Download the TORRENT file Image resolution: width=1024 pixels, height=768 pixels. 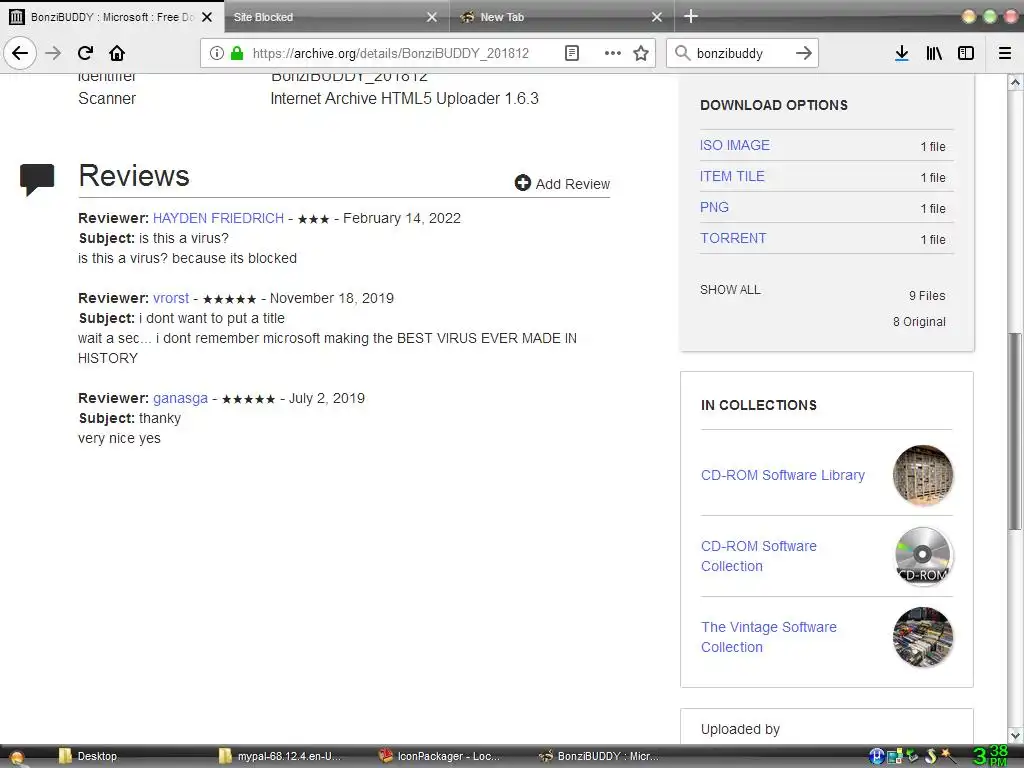click(733, 238)
